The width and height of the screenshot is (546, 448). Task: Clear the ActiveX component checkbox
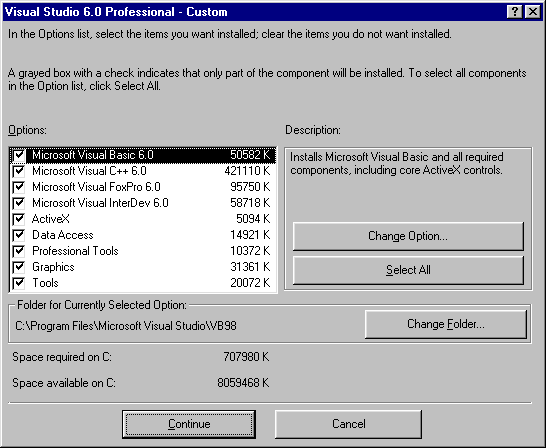pyautogui.click(x=18, y=219)
